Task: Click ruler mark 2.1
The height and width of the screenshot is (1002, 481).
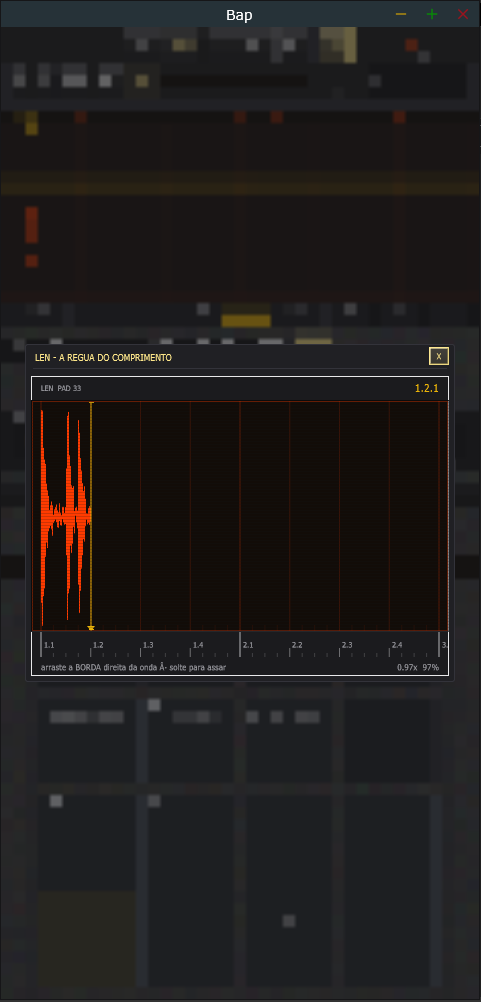Action: [x=248, y=645]
